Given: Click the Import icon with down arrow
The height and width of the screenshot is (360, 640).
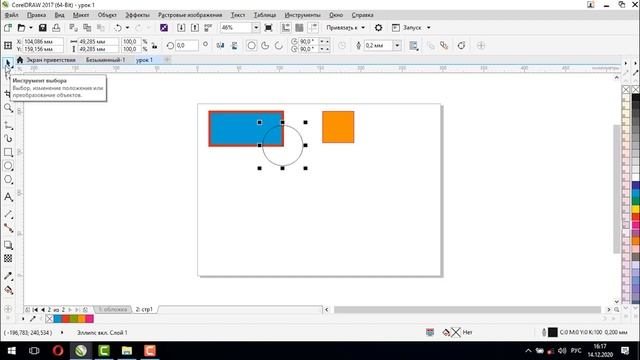Looking at the screenshot, I should point(181,28).
